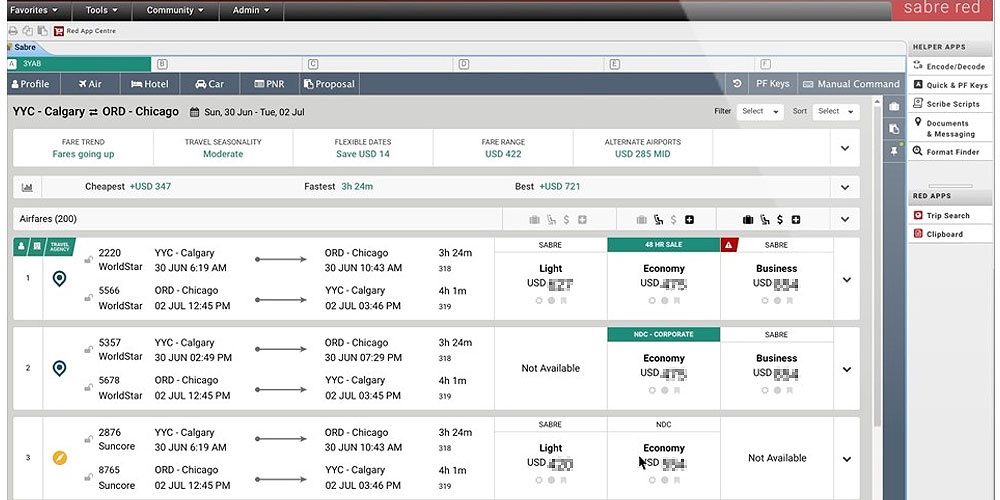Switch to work area C
1000x500 pixels.
[378, 64]
